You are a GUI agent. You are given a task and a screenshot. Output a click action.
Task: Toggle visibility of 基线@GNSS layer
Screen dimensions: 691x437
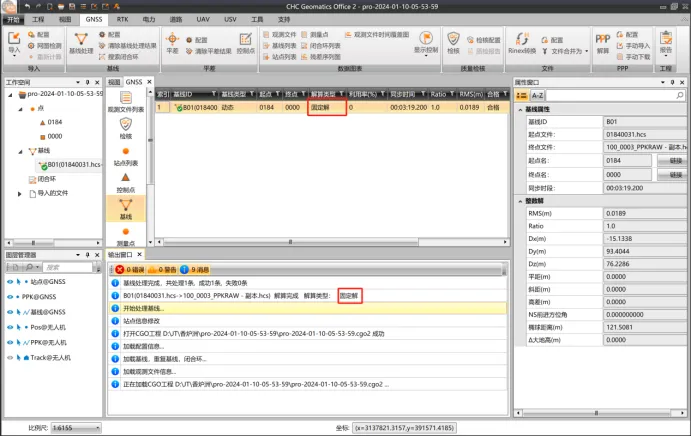pyautogui.click(x=10, y=312)
